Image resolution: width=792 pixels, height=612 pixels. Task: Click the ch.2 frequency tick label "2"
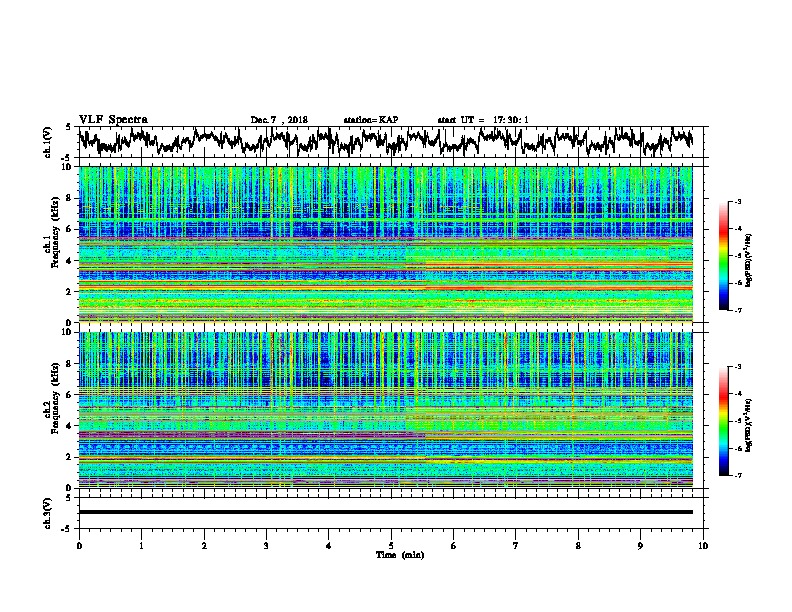pos(70,457)
